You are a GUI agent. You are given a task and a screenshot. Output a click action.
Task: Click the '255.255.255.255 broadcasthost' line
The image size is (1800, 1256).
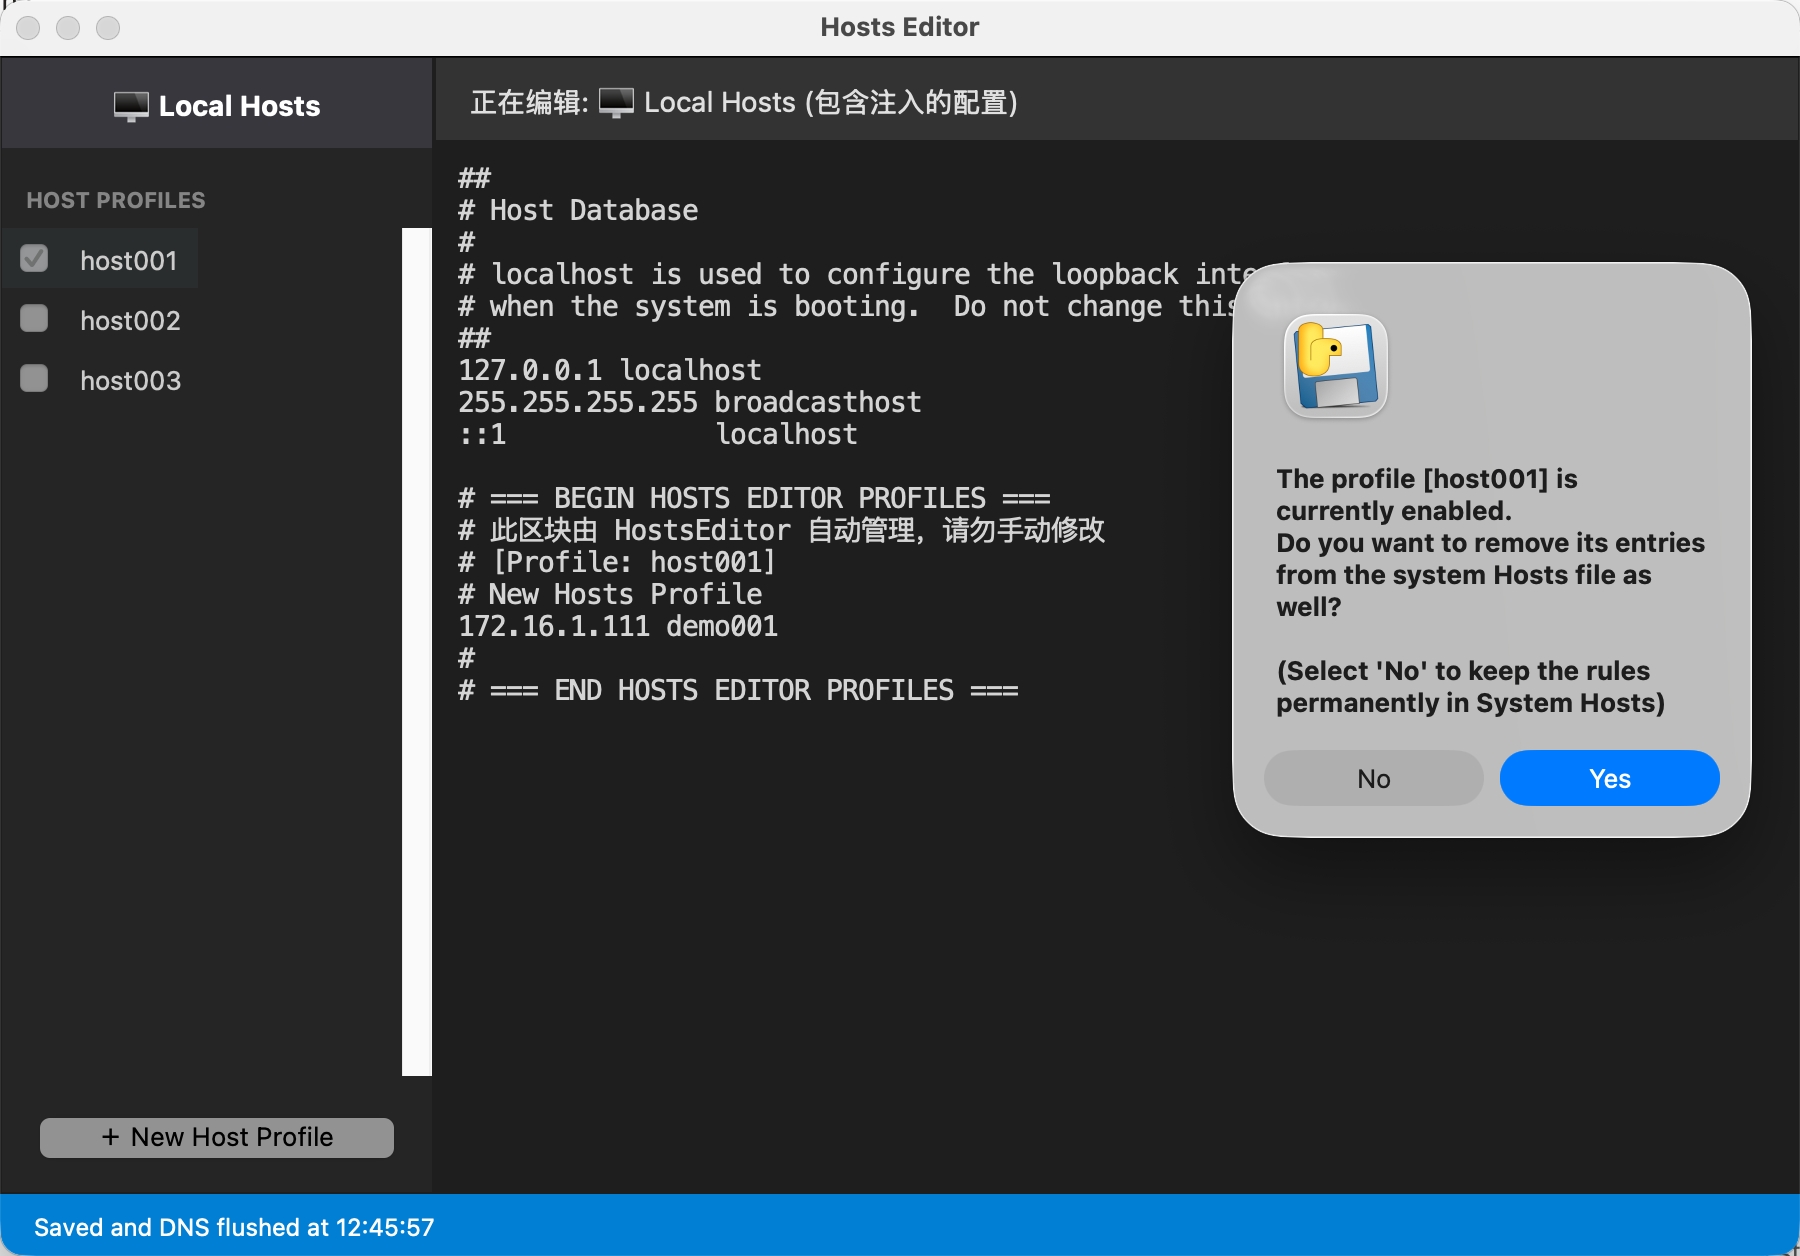690,402
